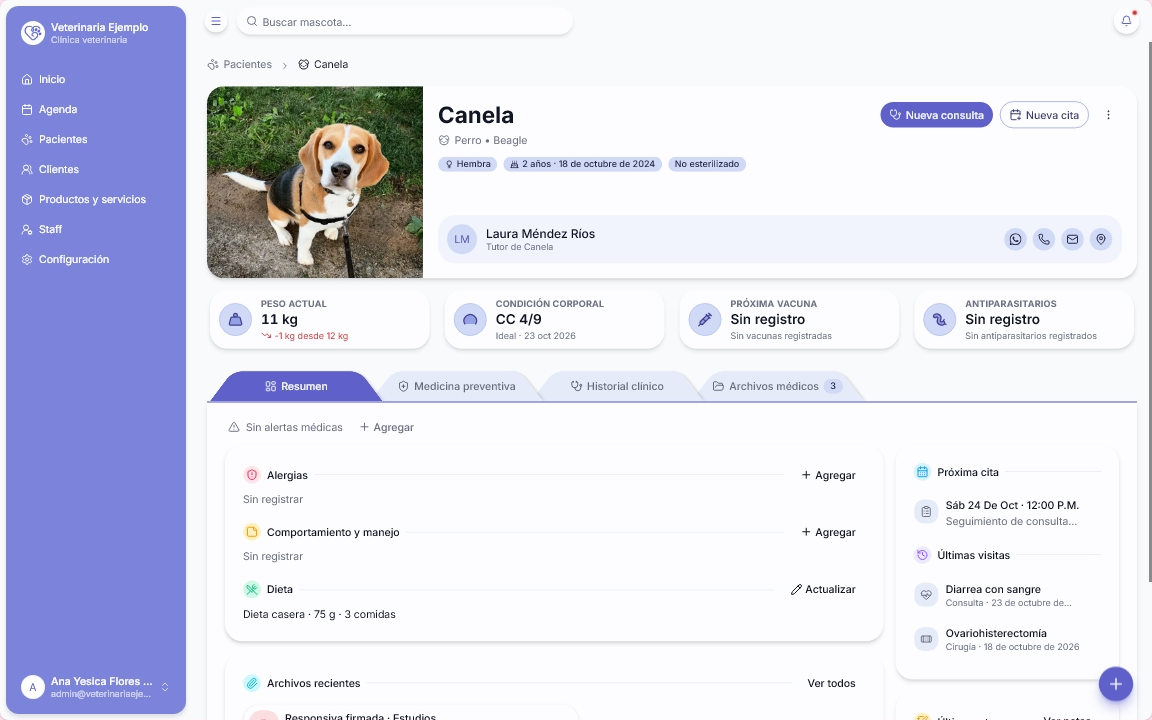Schedule a Nueva cita

point(1044,115)
